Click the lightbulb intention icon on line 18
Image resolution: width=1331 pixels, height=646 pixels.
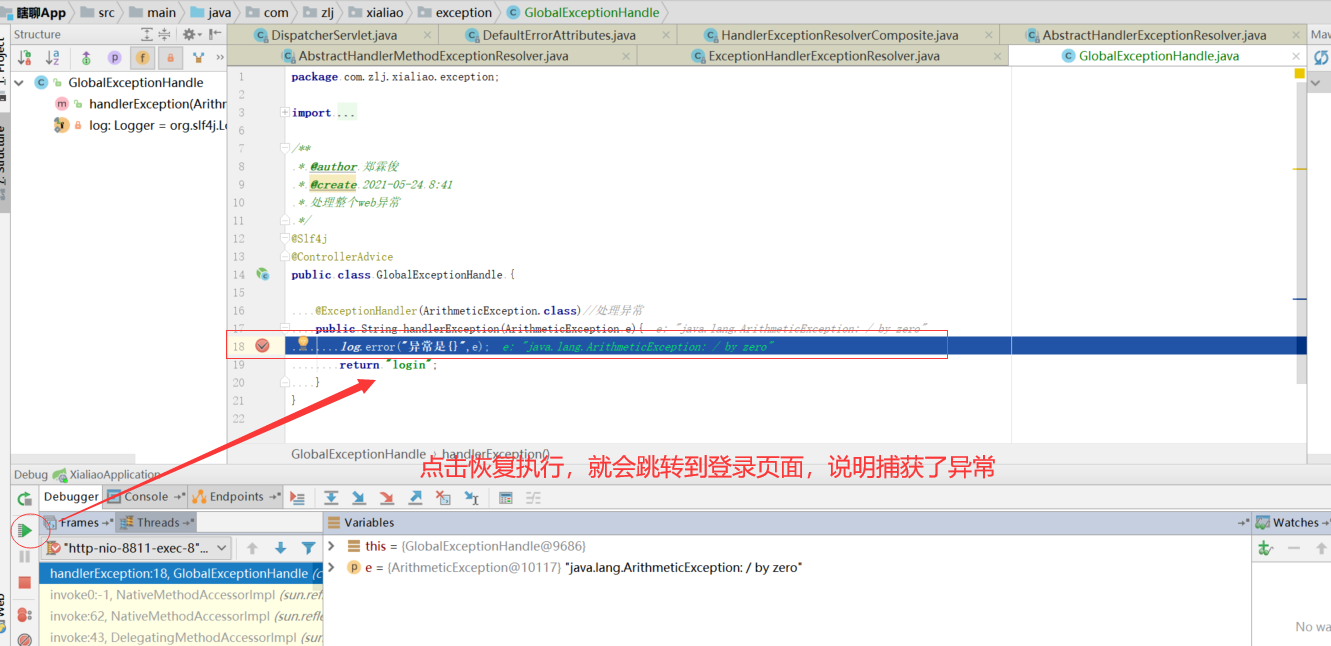(x=304, y=343)
